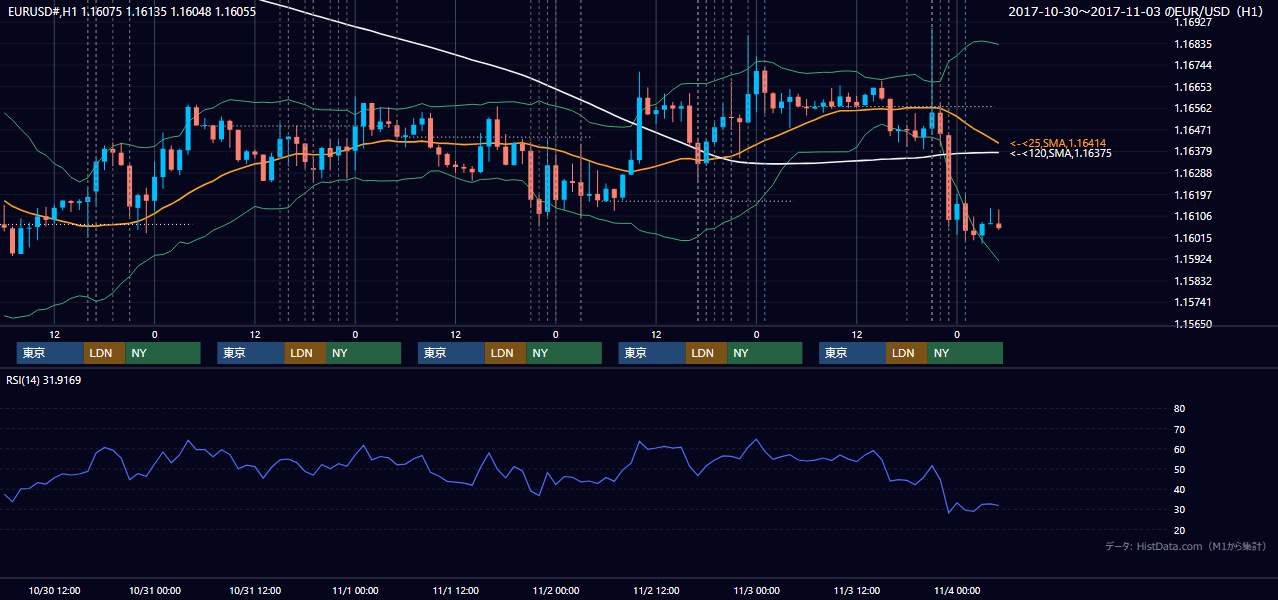
Task: Click the HistData.com data source credit
Action: tap(1186, 546)
